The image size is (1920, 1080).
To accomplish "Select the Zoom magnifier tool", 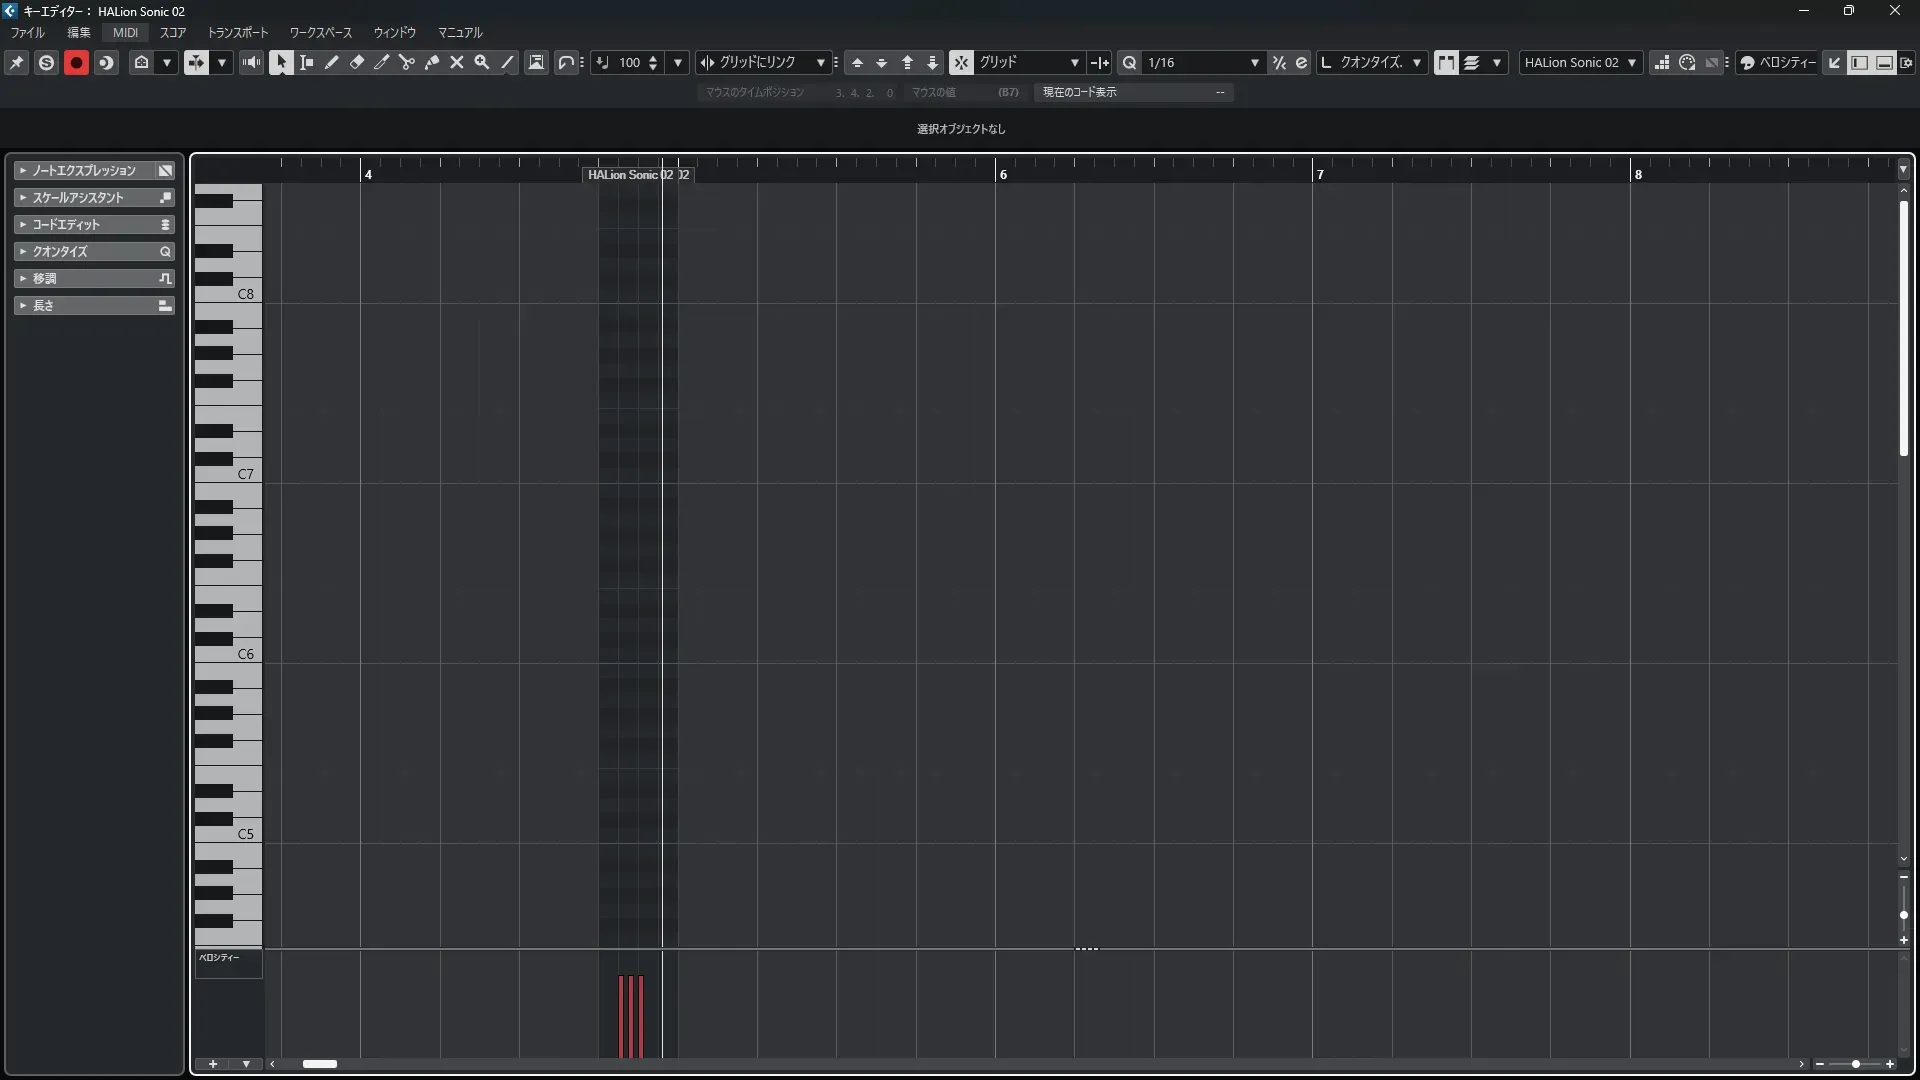I will pyautogui.click(x=482, y=62).
